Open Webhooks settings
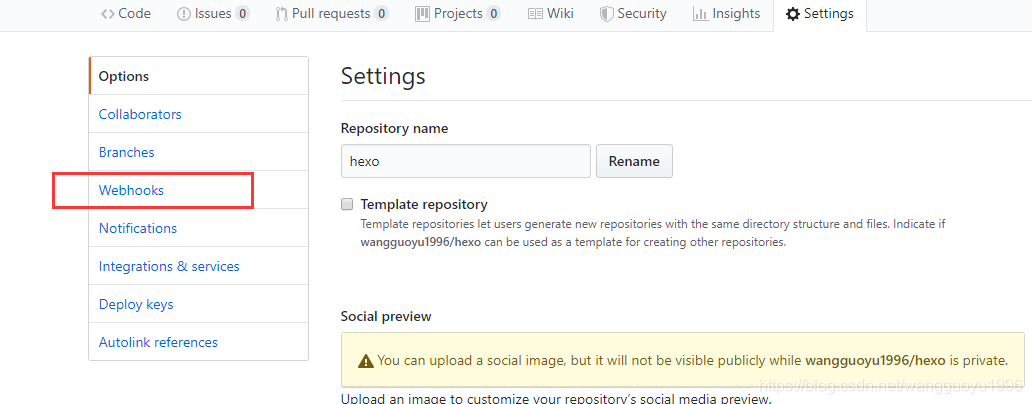The image size is (1032, 404). pos(198,190)
